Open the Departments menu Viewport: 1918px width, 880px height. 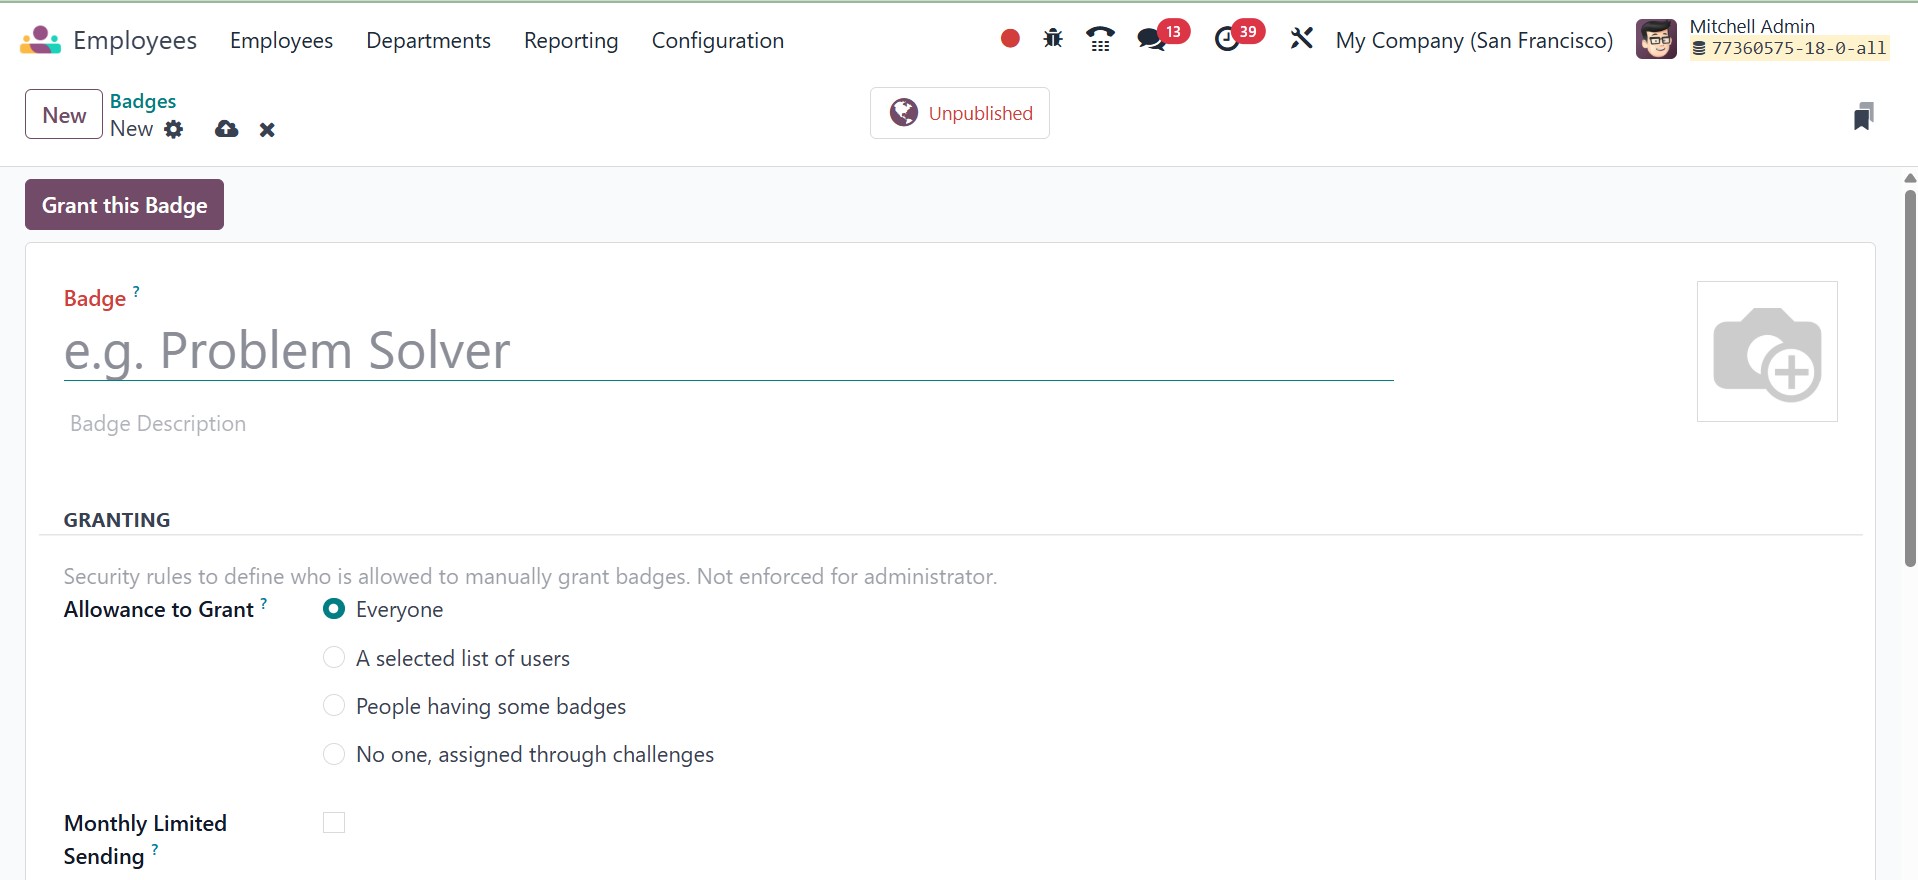pos(428,40)
